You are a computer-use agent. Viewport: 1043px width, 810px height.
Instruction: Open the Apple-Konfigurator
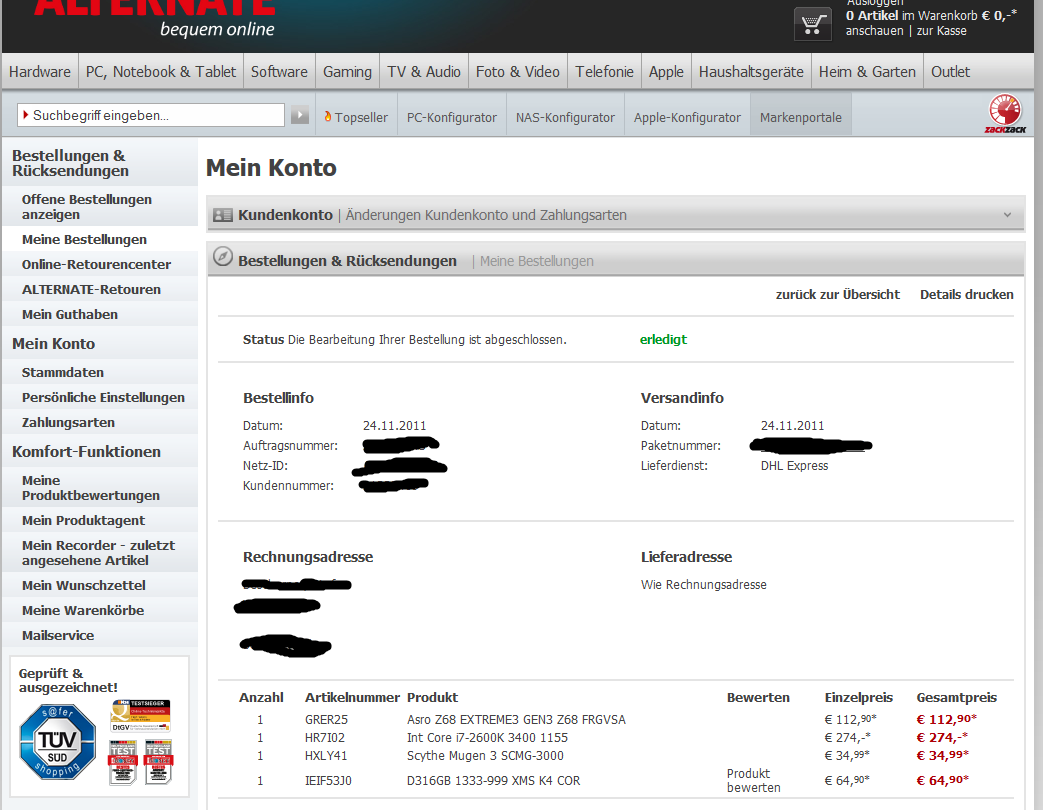tap(687, 117)
